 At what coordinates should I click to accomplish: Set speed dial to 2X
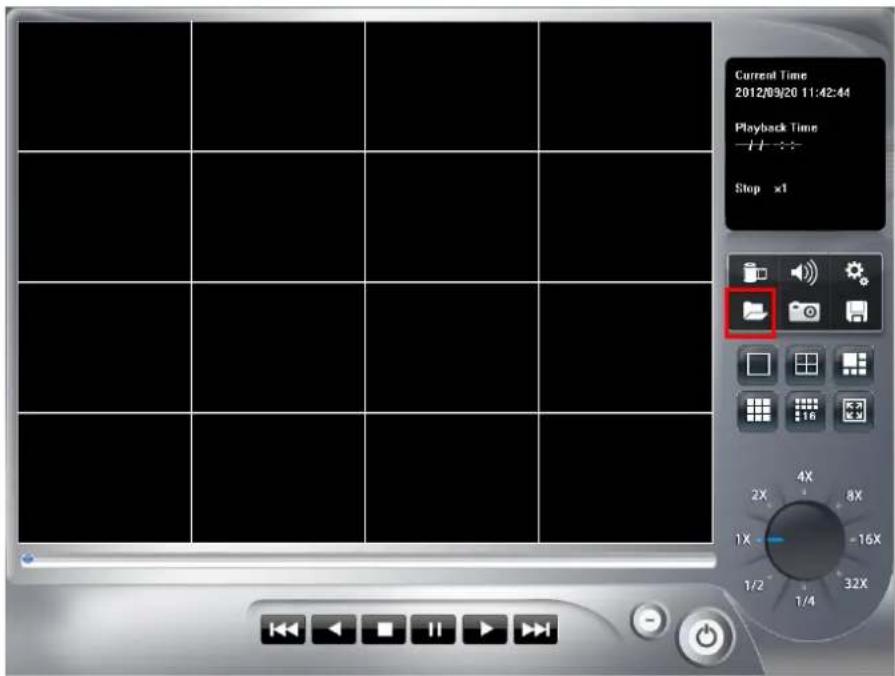tap(759, 495)
